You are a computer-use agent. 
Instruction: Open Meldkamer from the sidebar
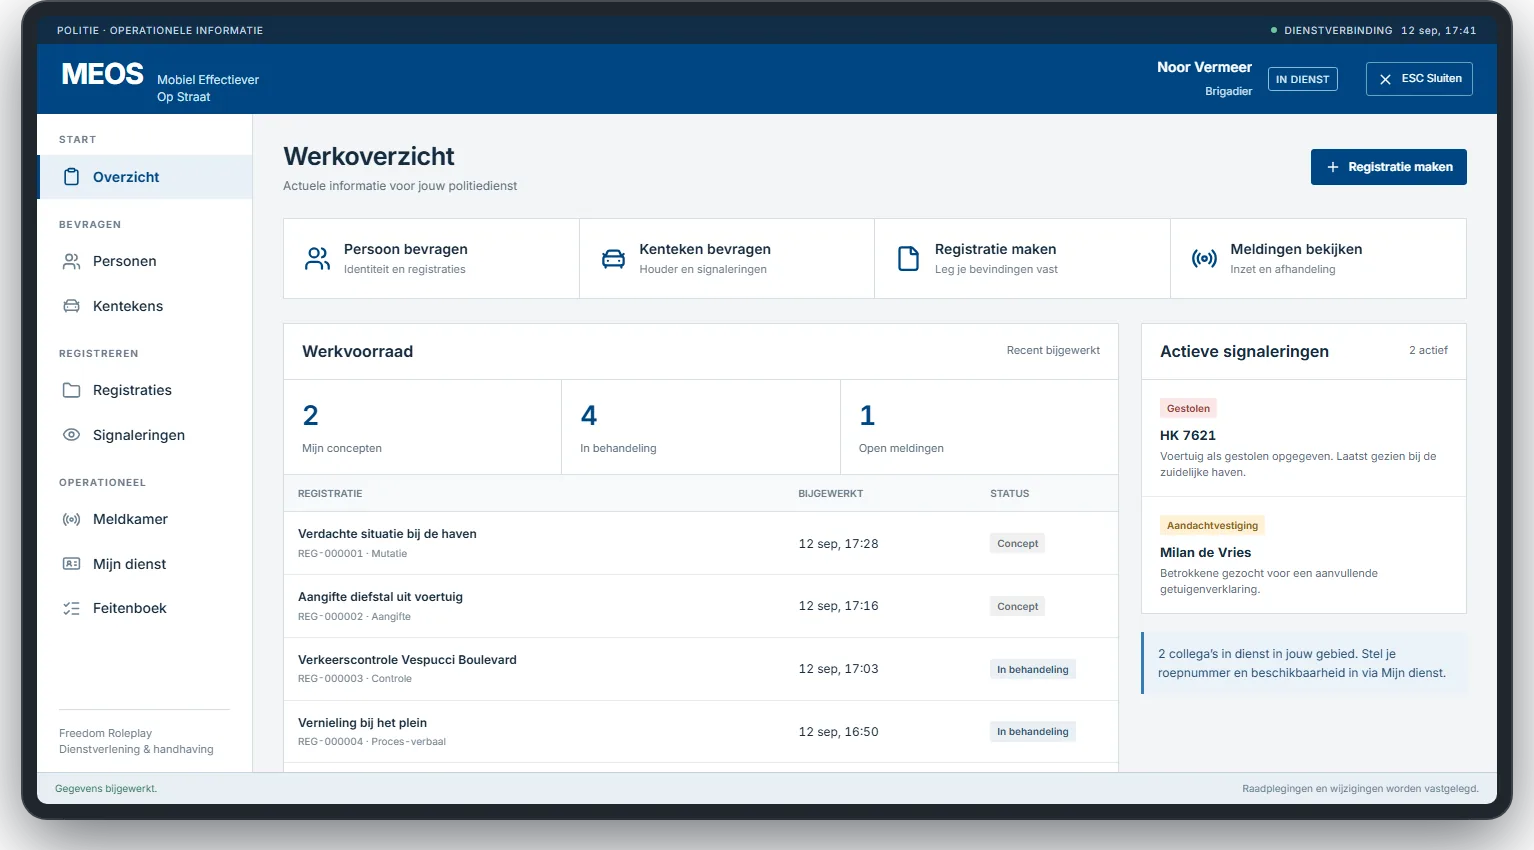coord(145,519)
